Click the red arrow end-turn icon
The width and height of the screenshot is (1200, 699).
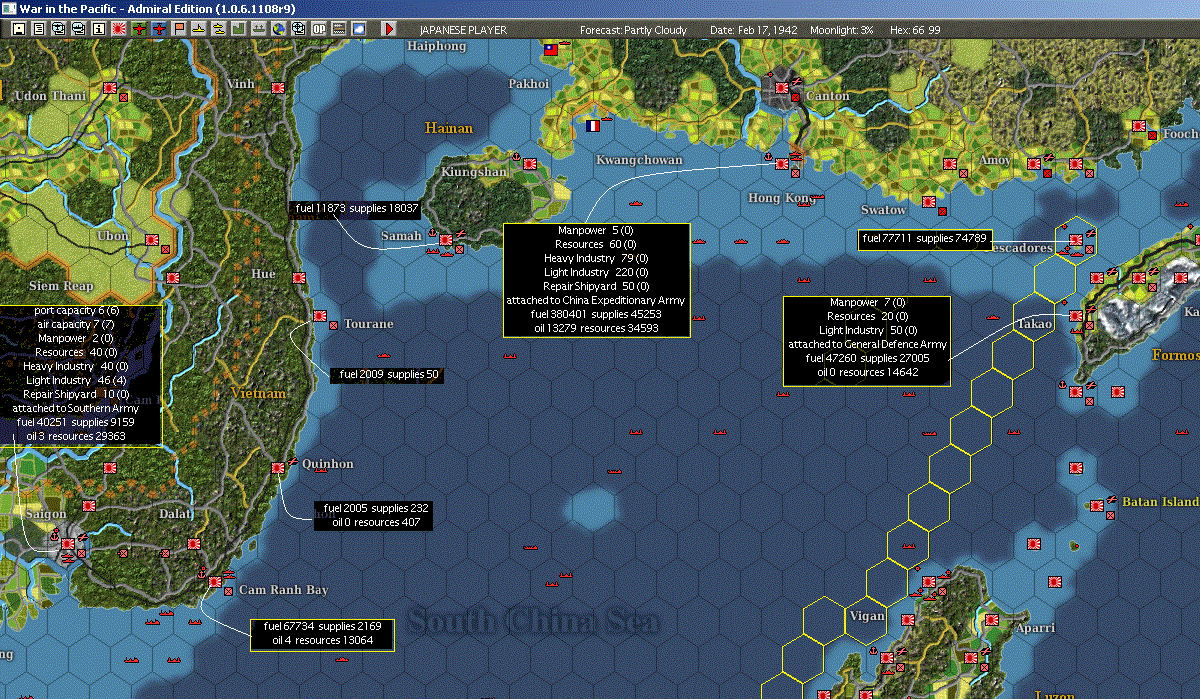coord(389,29)
